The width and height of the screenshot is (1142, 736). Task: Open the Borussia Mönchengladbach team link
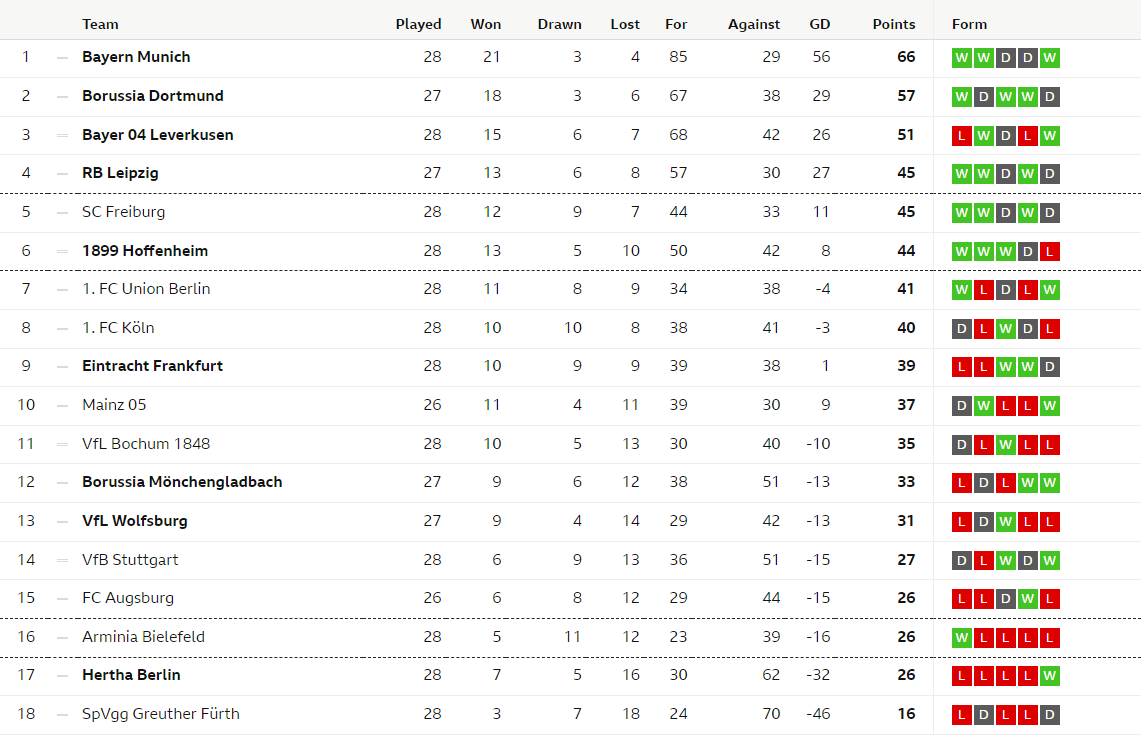click(x=182, y=482)
